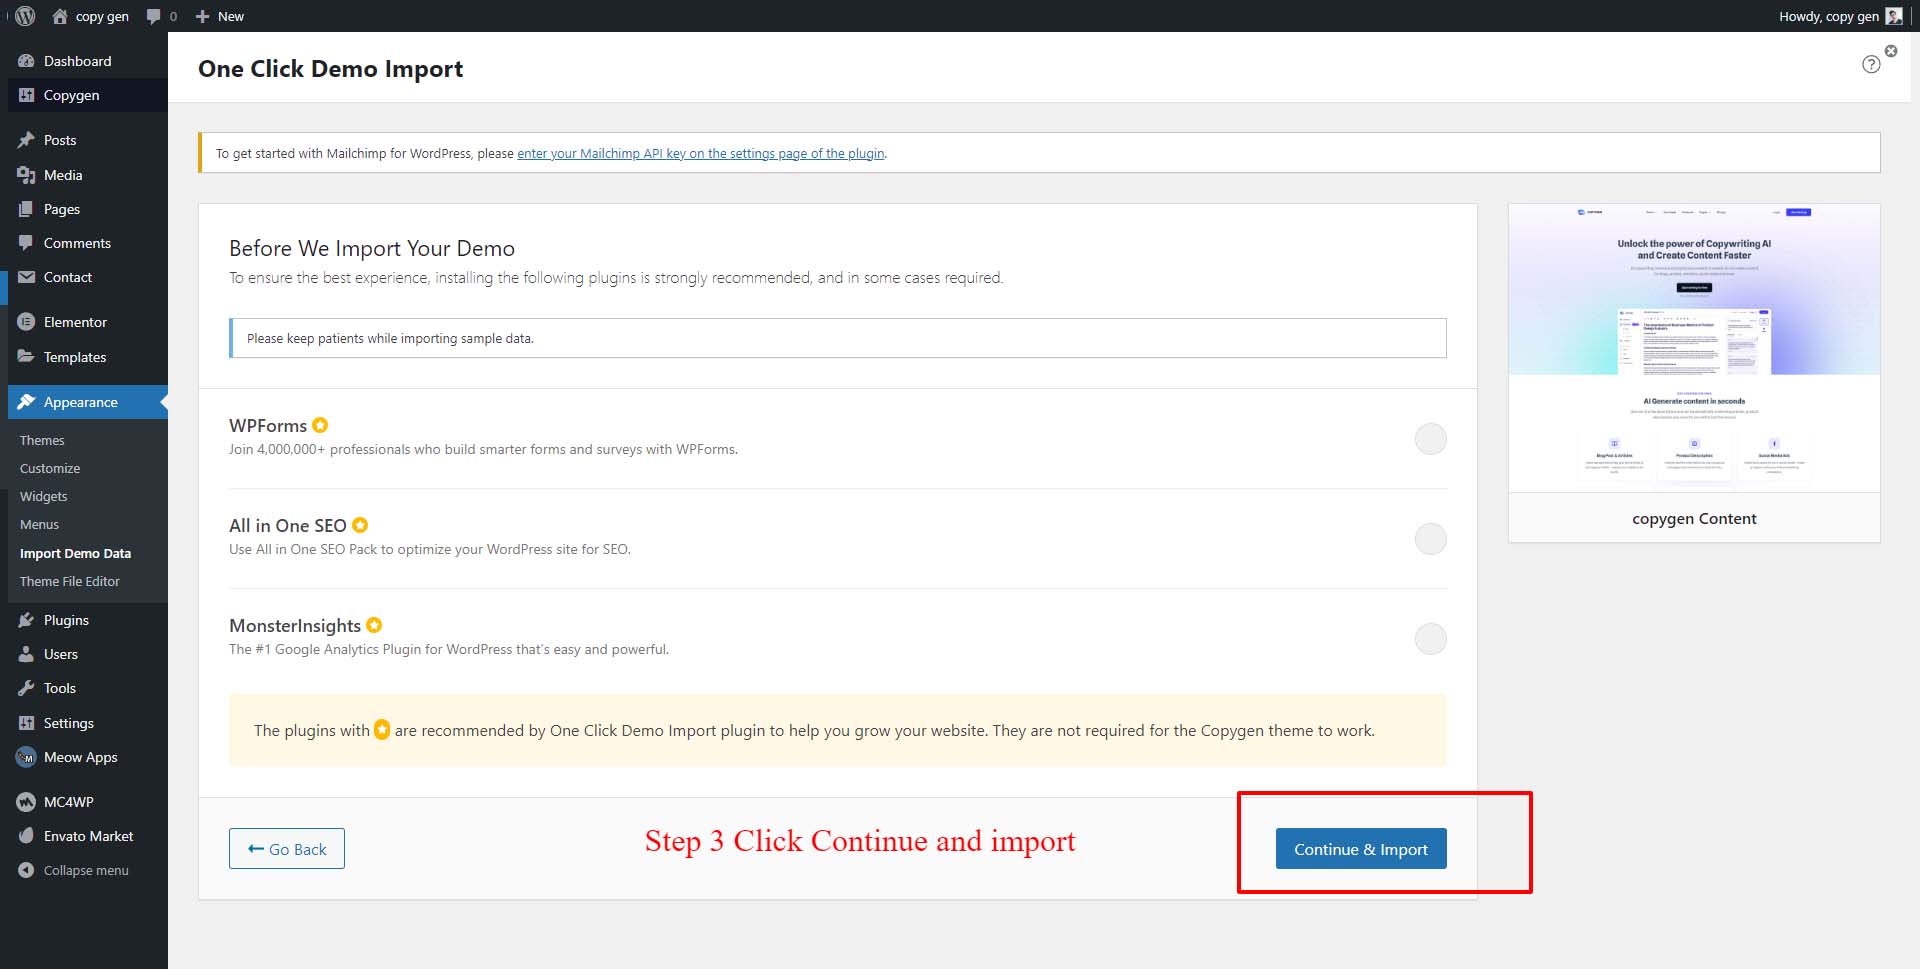1920x969 pixels.
Task: Click the MC4WP Mailchimp icon
Action: click(26, 802)
